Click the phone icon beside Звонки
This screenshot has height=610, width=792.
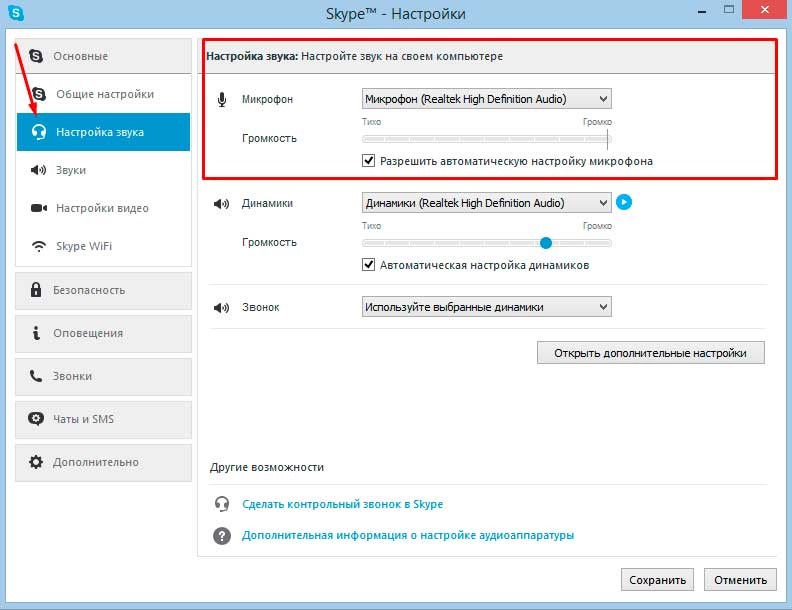(35, 376)
